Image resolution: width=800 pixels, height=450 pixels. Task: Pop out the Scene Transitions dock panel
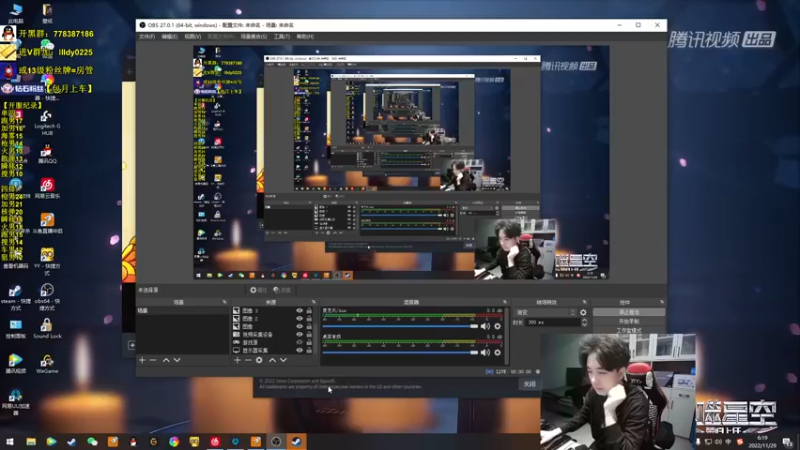(x=585, y=302)
